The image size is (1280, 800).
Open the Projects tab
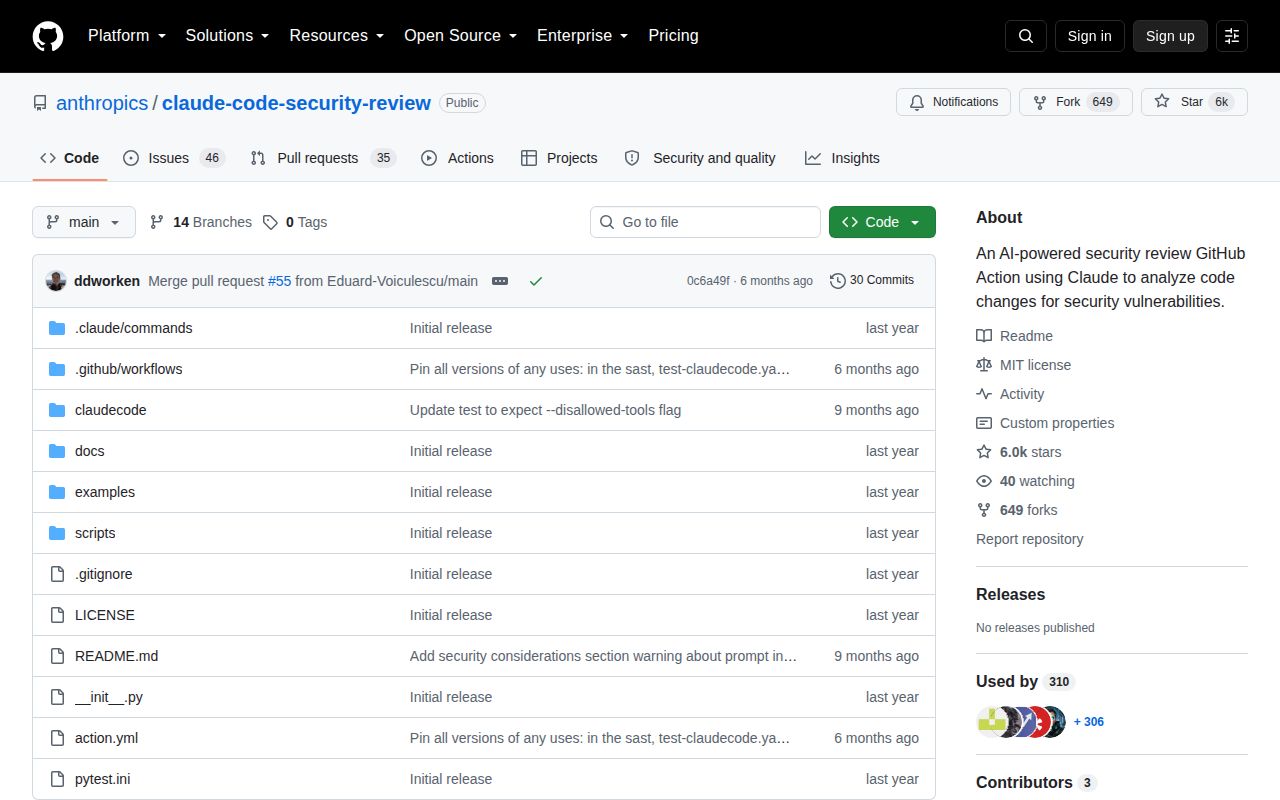(x=559, y=158)
